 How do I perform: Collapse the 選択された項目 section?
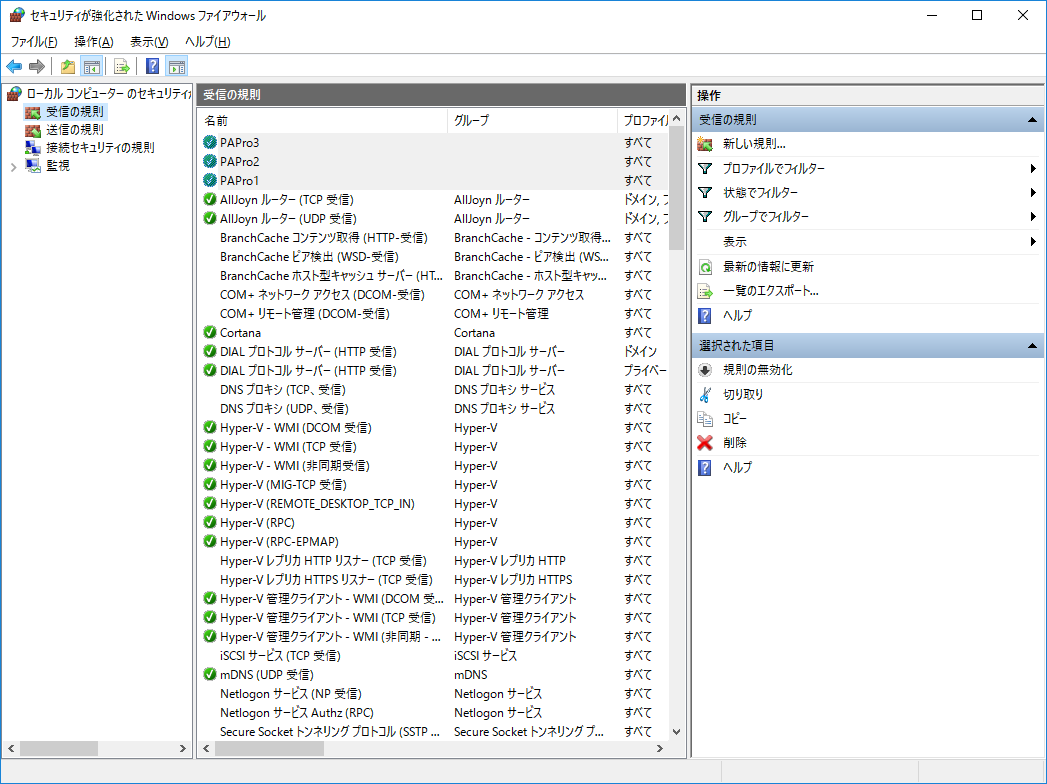point(1031,346)
